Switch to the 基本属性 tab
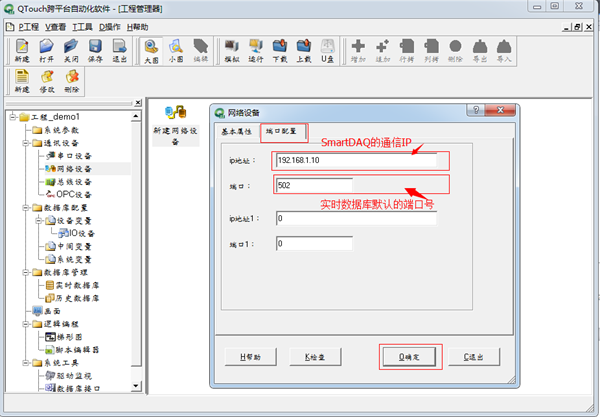Screen dimensions: 600x417 (x=237, y=132)
